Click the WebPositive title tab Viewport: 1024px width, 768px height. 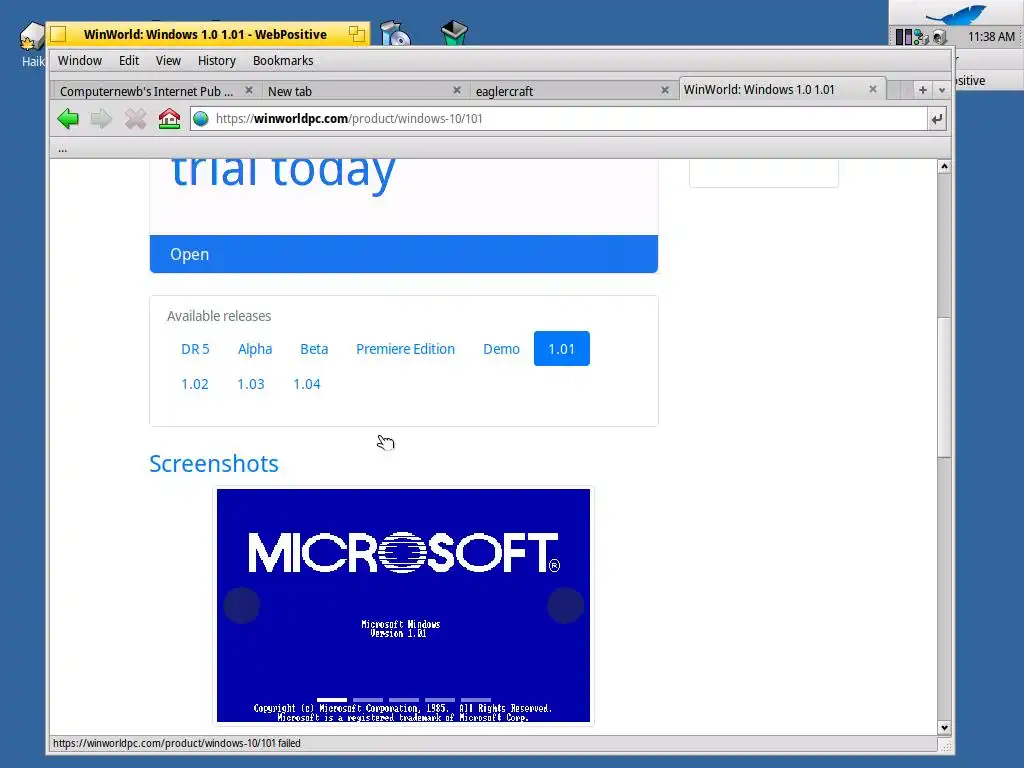pos(205,34)
